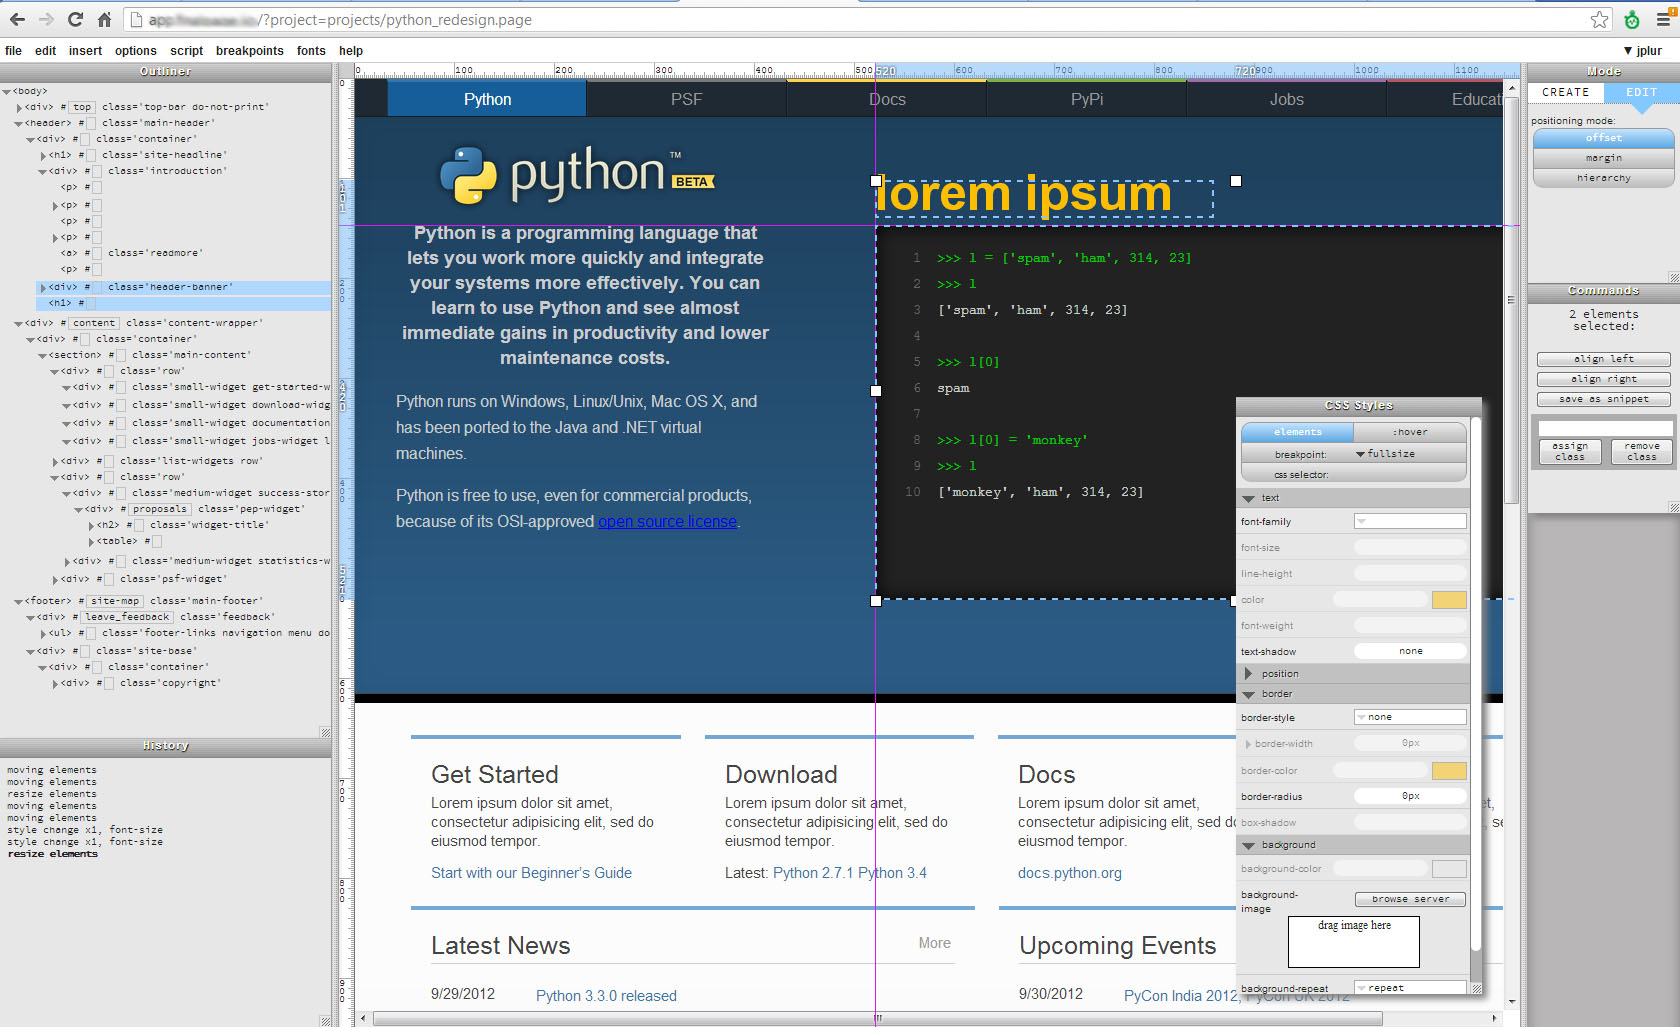The width and height of the screenshot is (1680, 1027).
Task: Open the edit menu
Action: pos(45,51)
